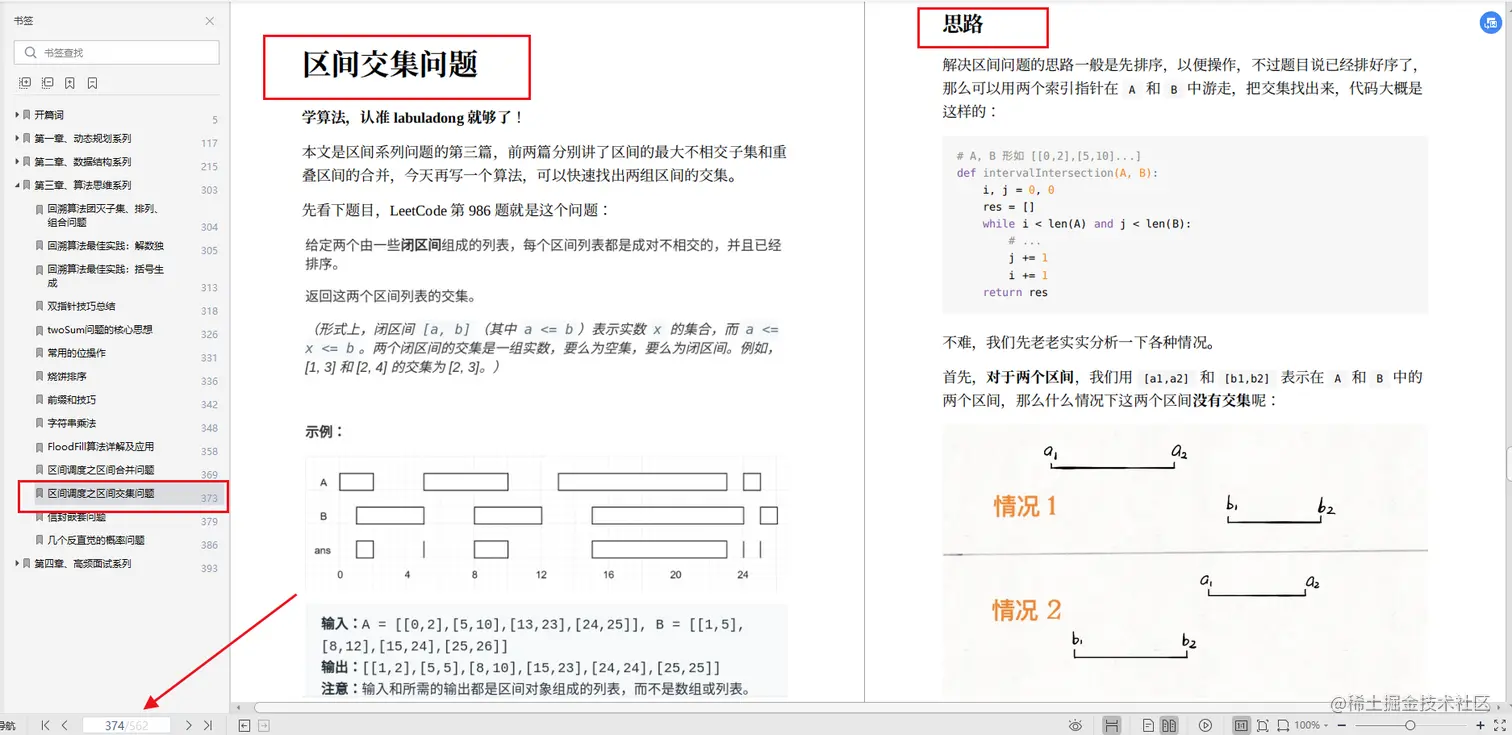This screenshot has width=1512, height=735.
Task: Click the previous page navigation arrow
Action: pyautogui.click(x=64, y=726)
